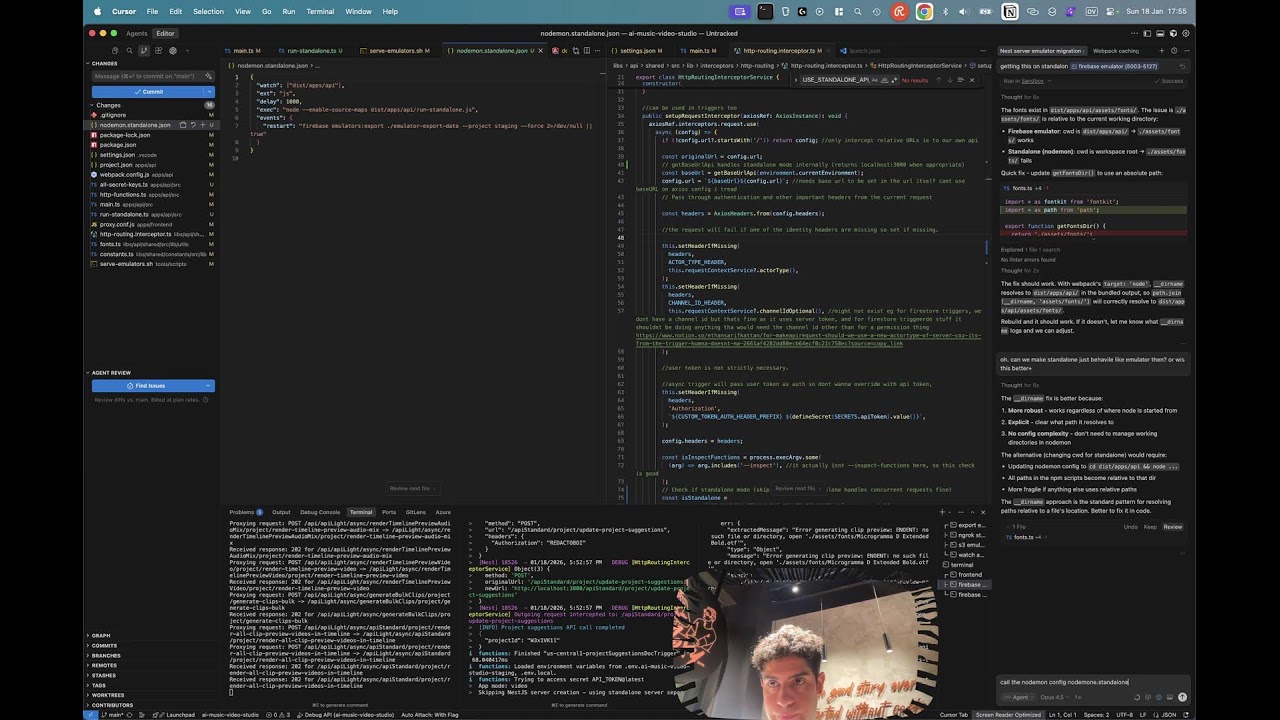This screenshot has width=1280, height=720.
Task: Open Chrome icon in macOS menu bar
Action: coord(924,12)
